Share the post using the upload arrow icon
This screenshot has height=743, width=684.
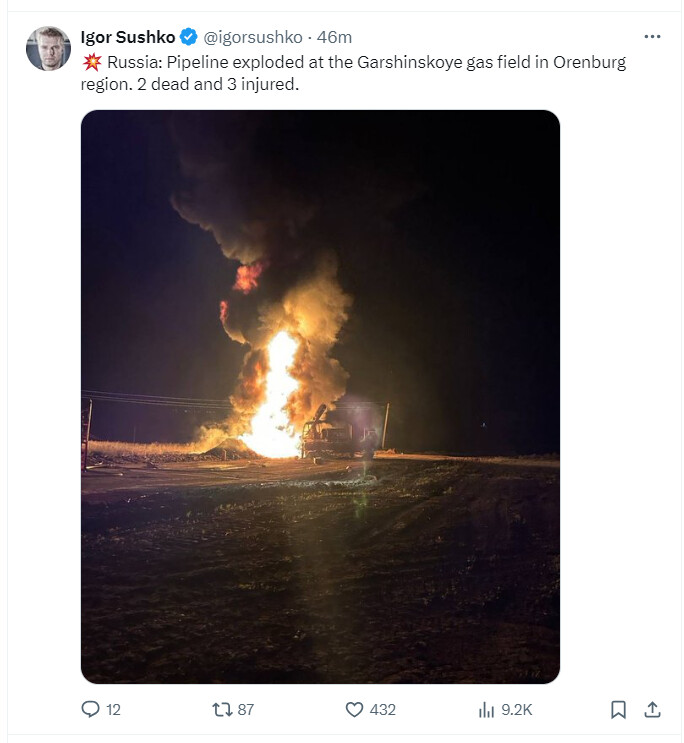[x=652, y=710]
